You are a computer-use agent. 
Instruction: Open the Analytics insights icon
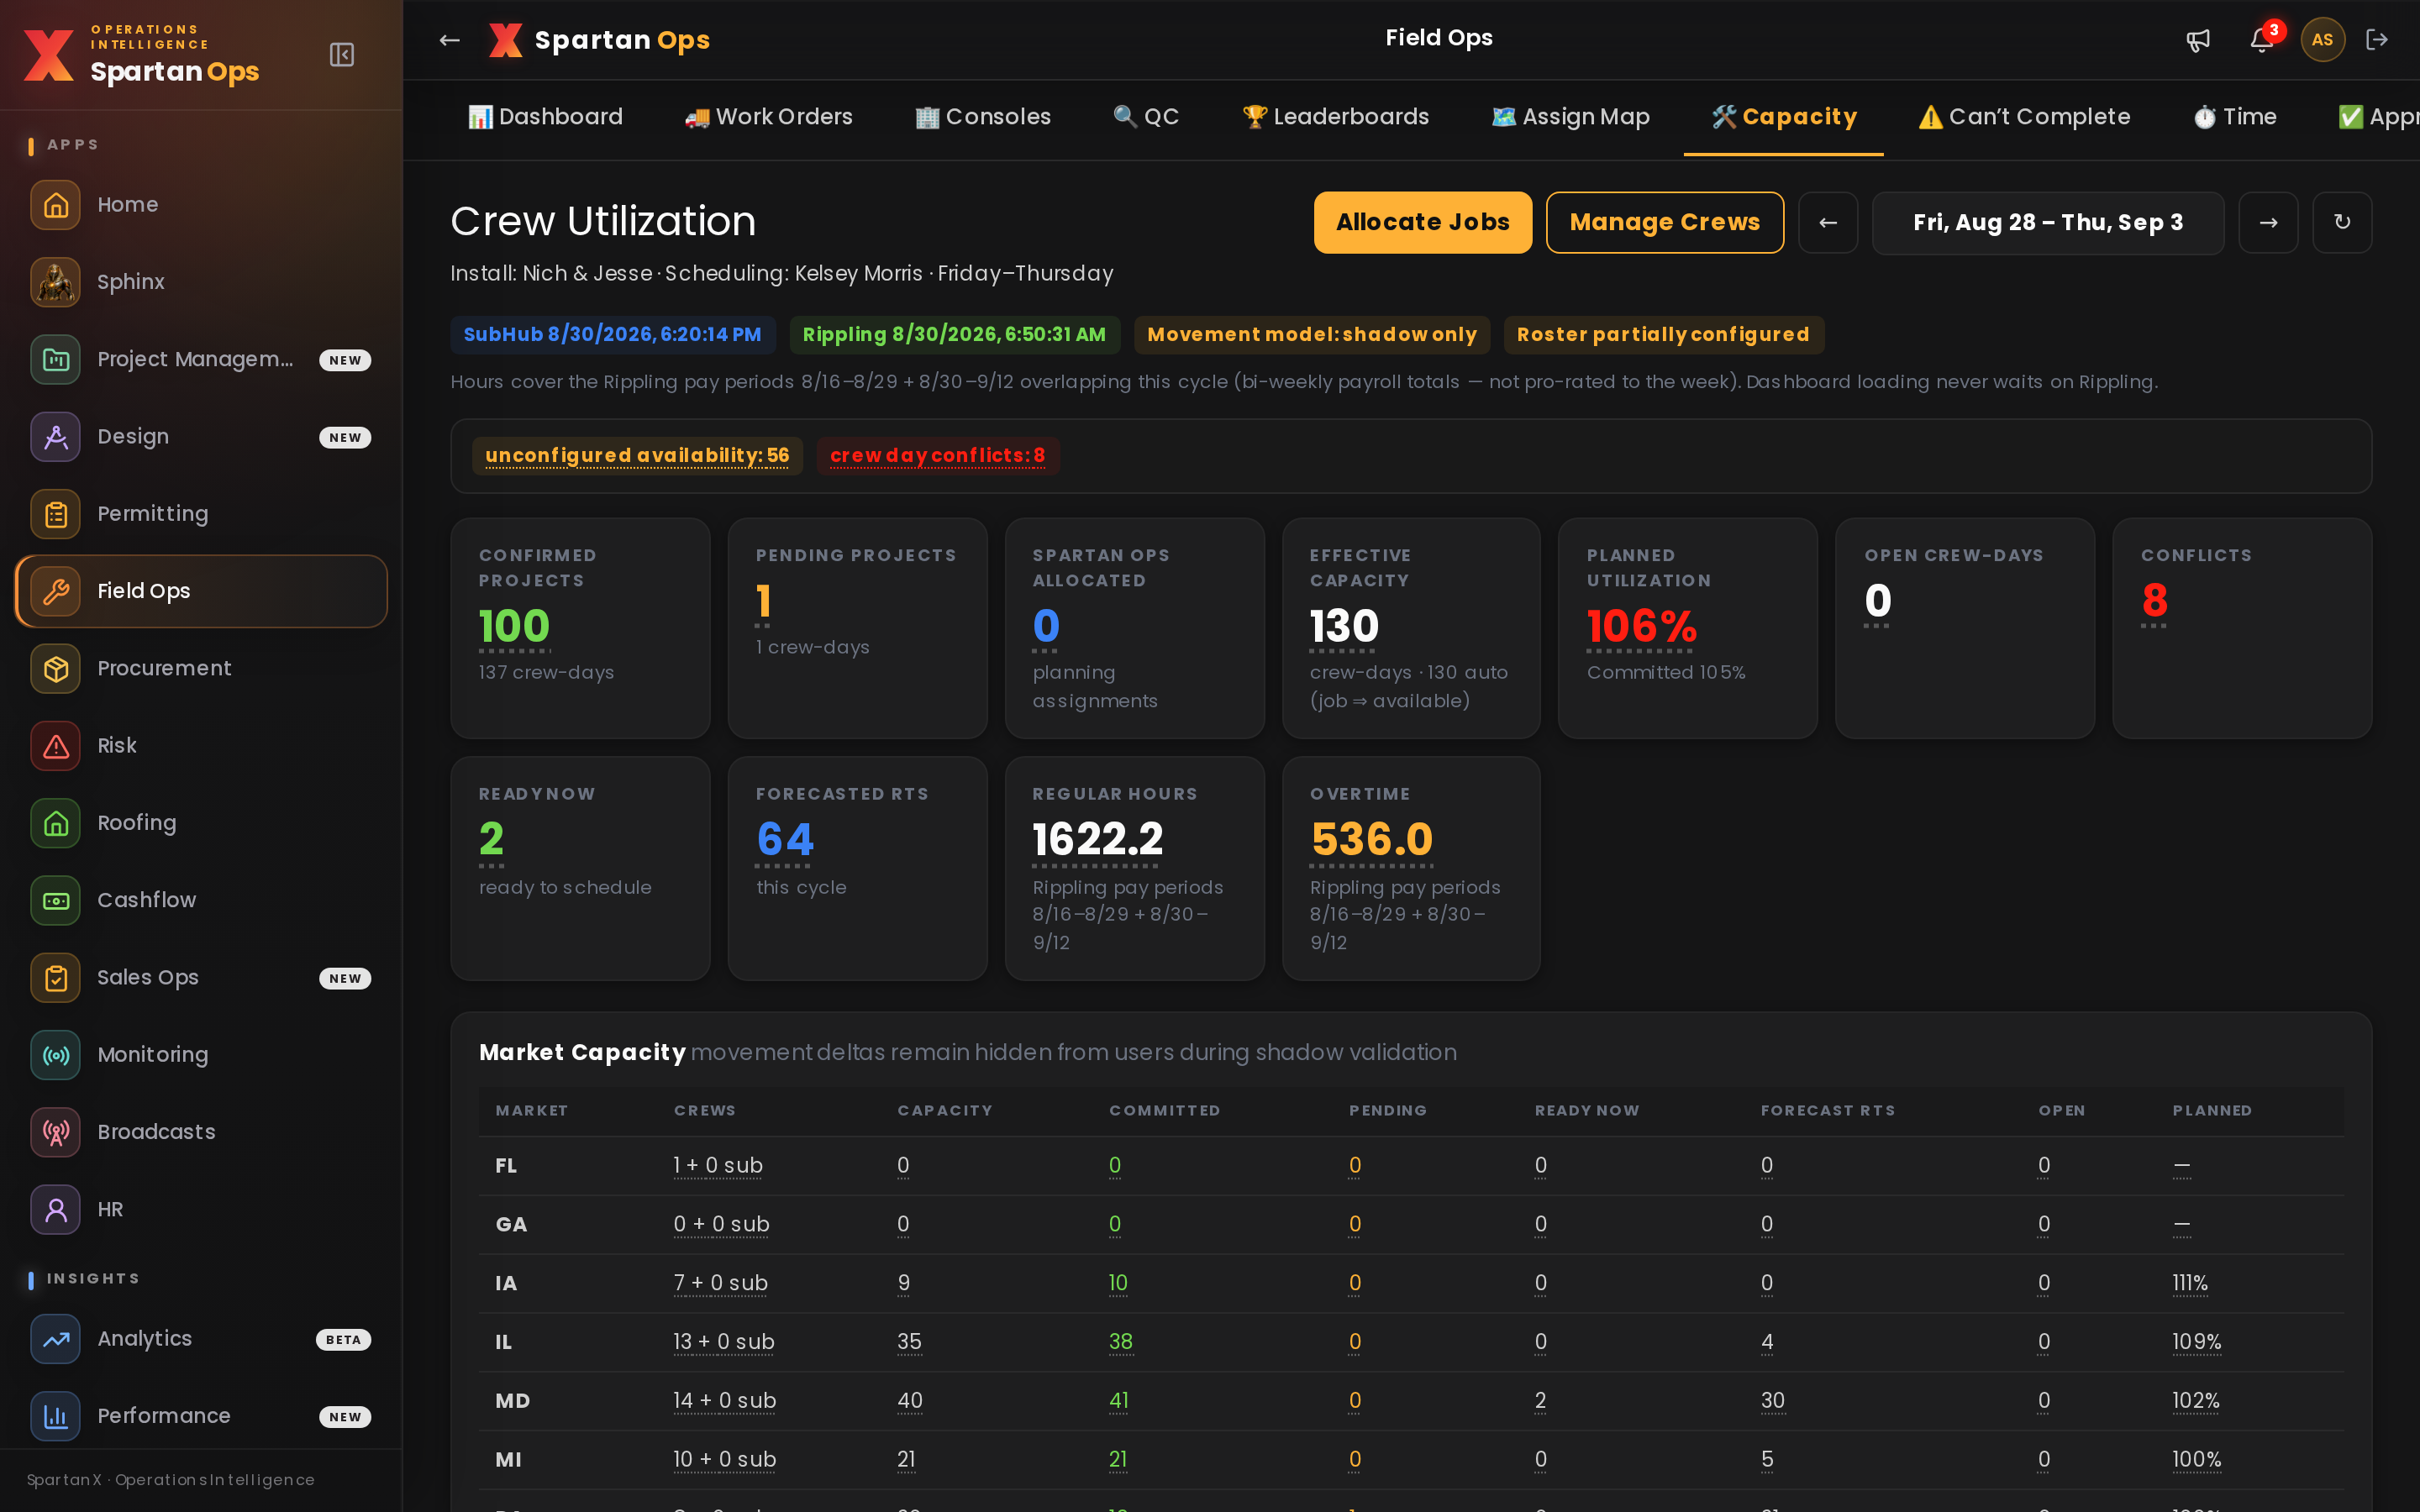click(56, 1338)
